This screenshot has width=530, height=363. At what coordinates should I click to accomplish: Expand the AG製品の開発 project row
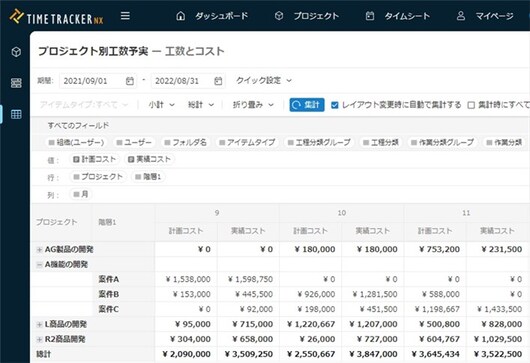point(40,250)
